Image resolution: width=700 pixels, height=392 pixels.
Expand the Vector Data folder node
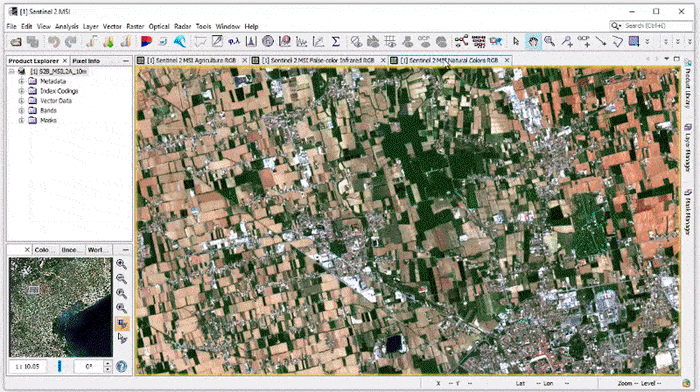pyautogui.click(x=21, y=101)
